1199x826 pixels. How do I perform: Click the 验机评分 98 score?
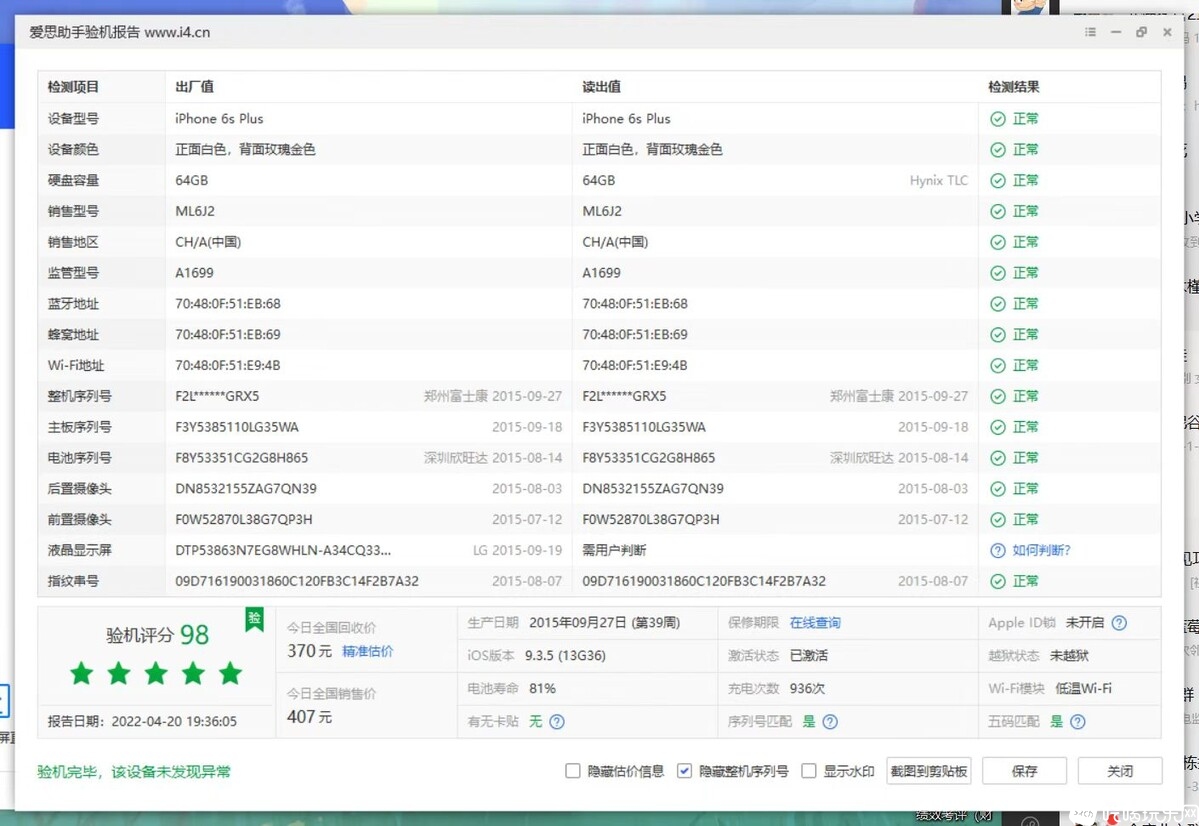(157, 635)
